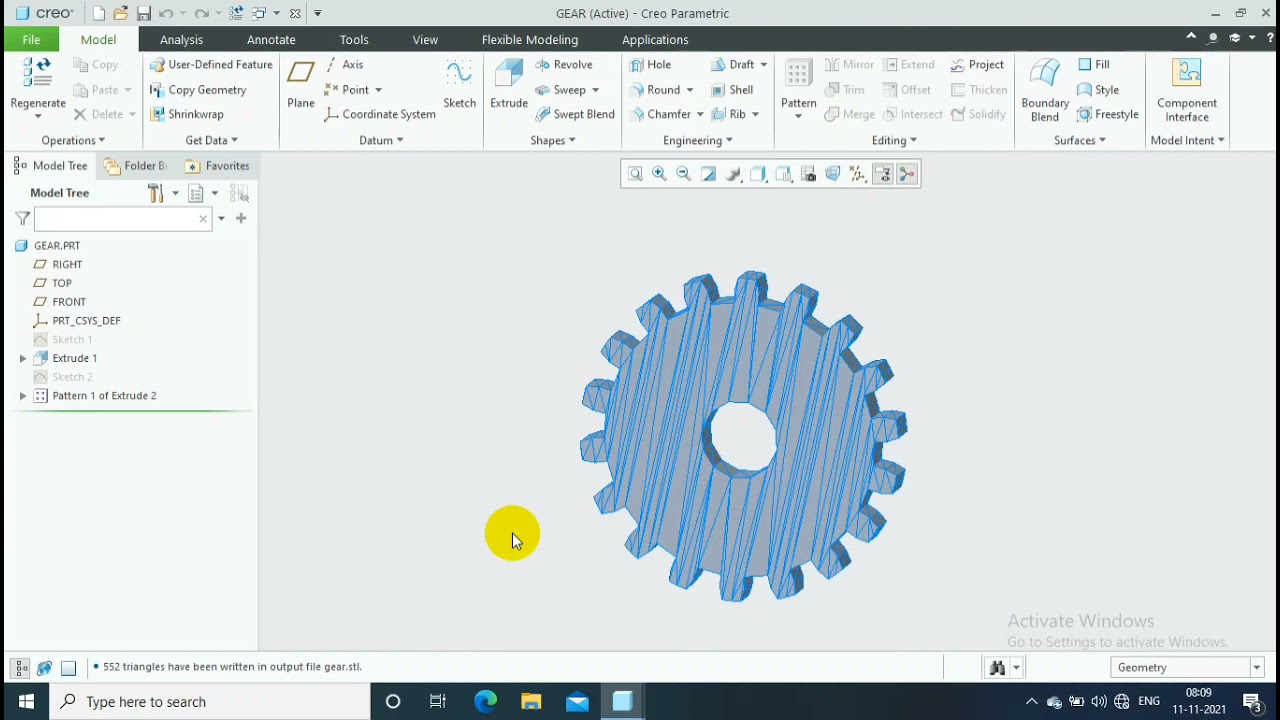The width and height of the screenshot is (1280, 720).
Task: Open the File menu
Action: [x=31, y=40]
